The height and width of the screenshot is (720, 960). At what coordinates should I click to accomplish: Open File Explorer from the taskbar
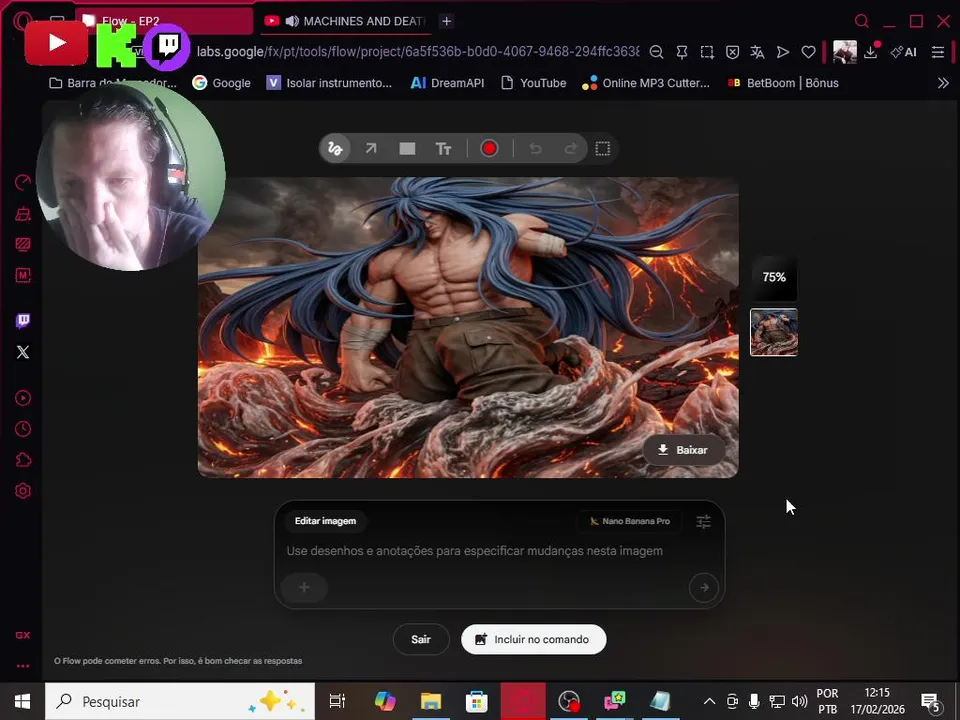pyautogui.click(x=431, y=702)
